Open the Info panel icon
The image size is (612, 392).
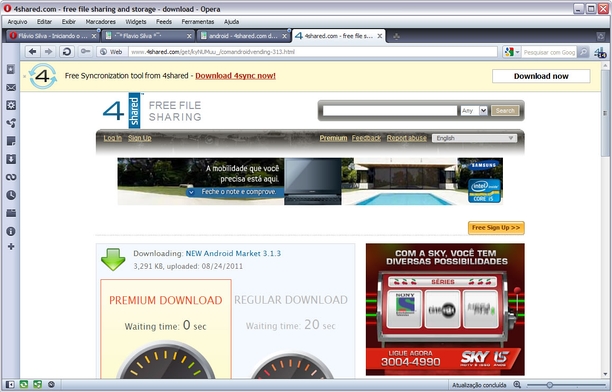pyautogui.click(x=11, y=232)
